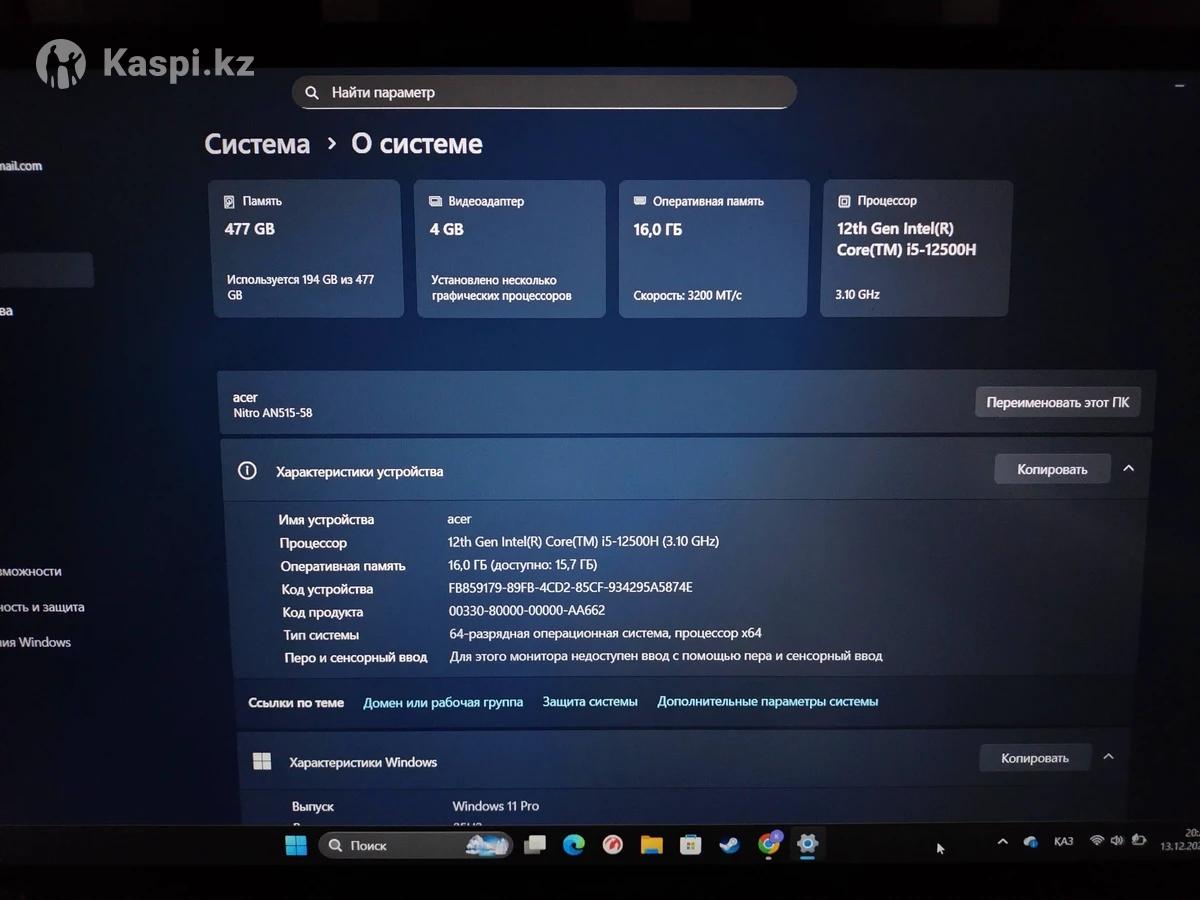1200x900 pixels.
Task: Collapse the Характеристики Windows section
Action: click(1108, 757)
